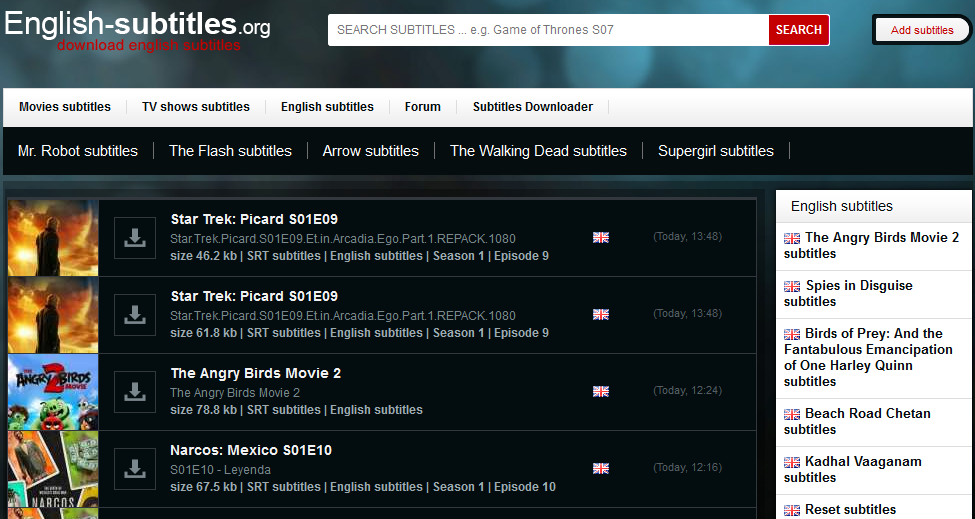Screen dimensions: 975x519
Task: Click 'download english subtitles' tagline
Action: point(149,45)
